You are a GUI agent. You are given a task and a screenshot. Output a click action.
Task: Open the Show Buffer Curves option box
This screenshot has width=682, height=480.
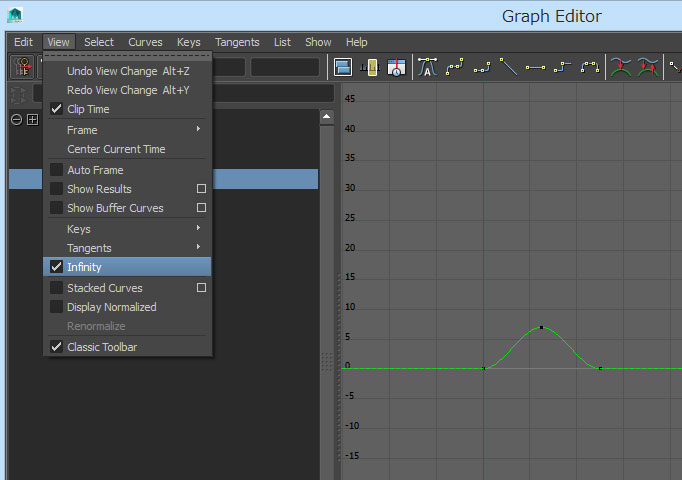[201, 208]
